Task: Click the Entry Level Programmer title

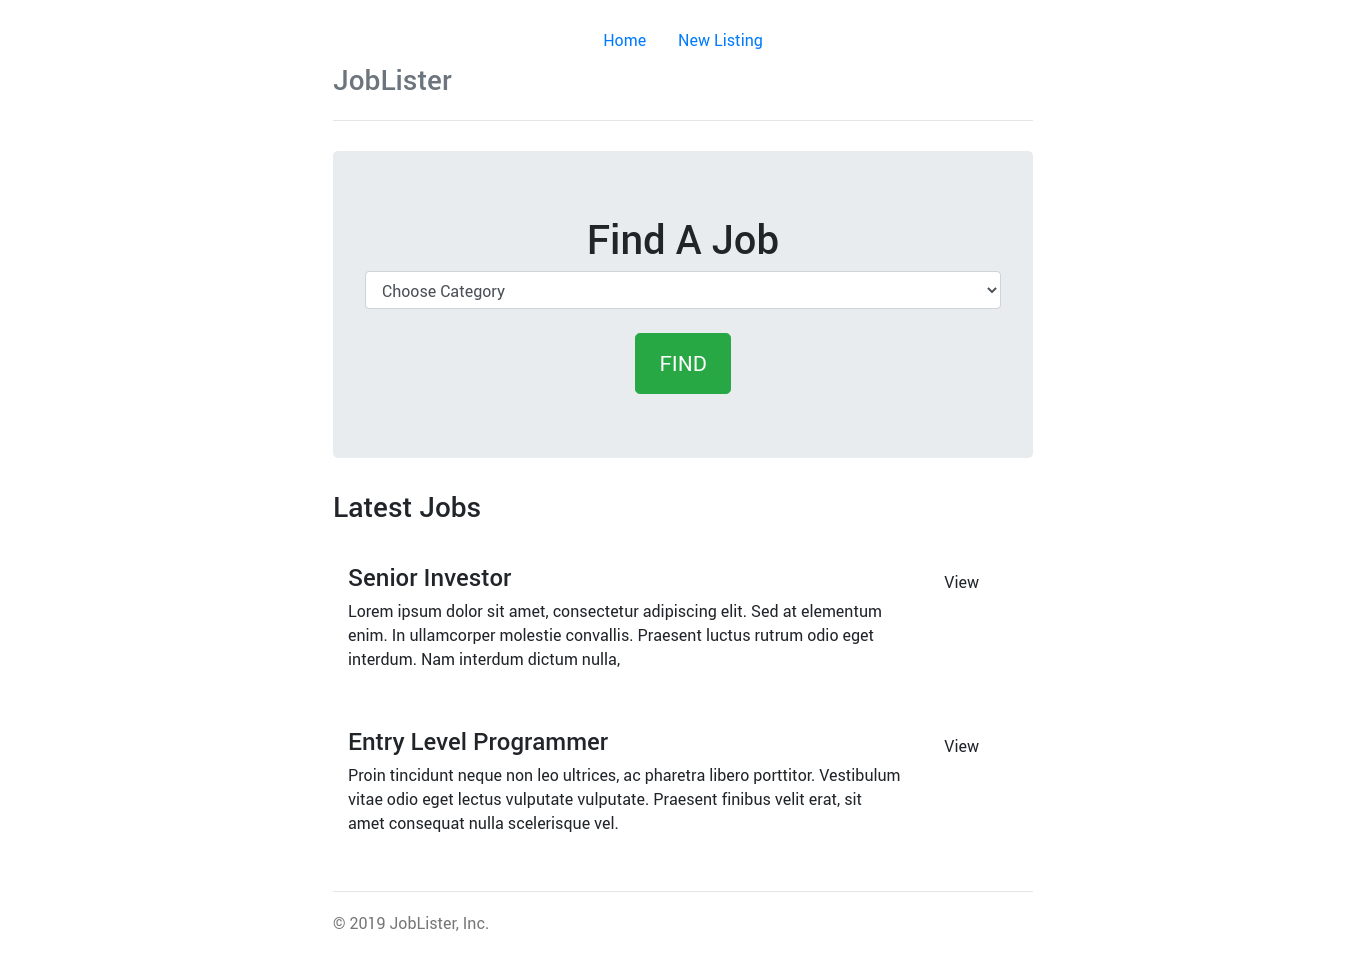Action: [477, 742]
